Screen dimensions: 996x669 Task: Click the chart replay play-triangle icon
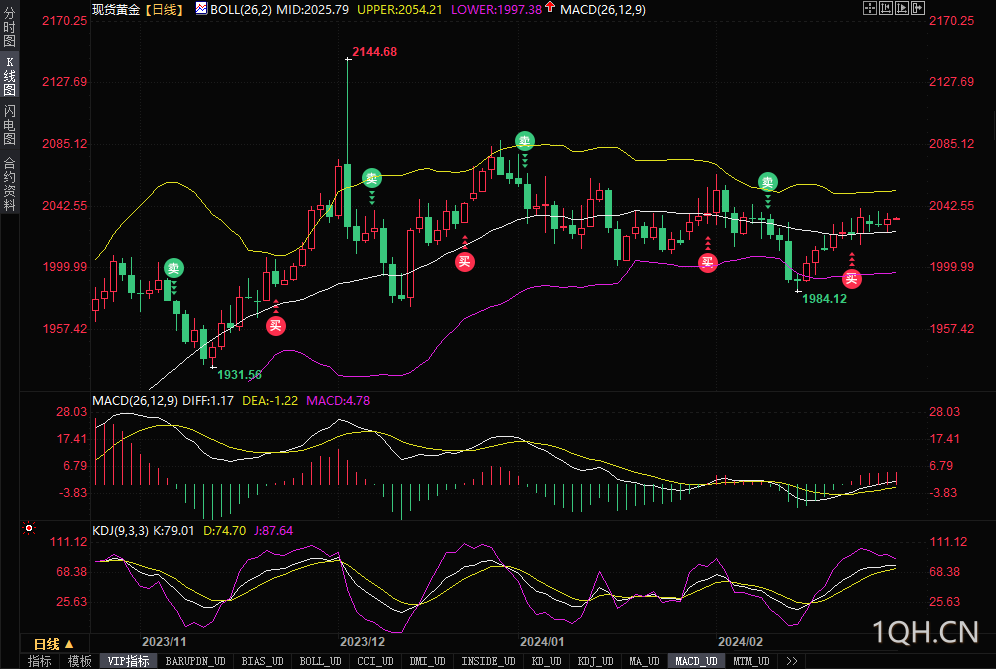[x=901, y=8]
